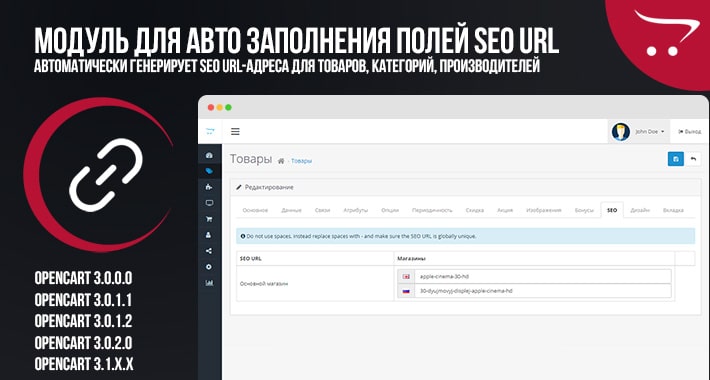Click the blue Save button
The width and height of the screenshot is (710, 380).
[x=676, y=159]
